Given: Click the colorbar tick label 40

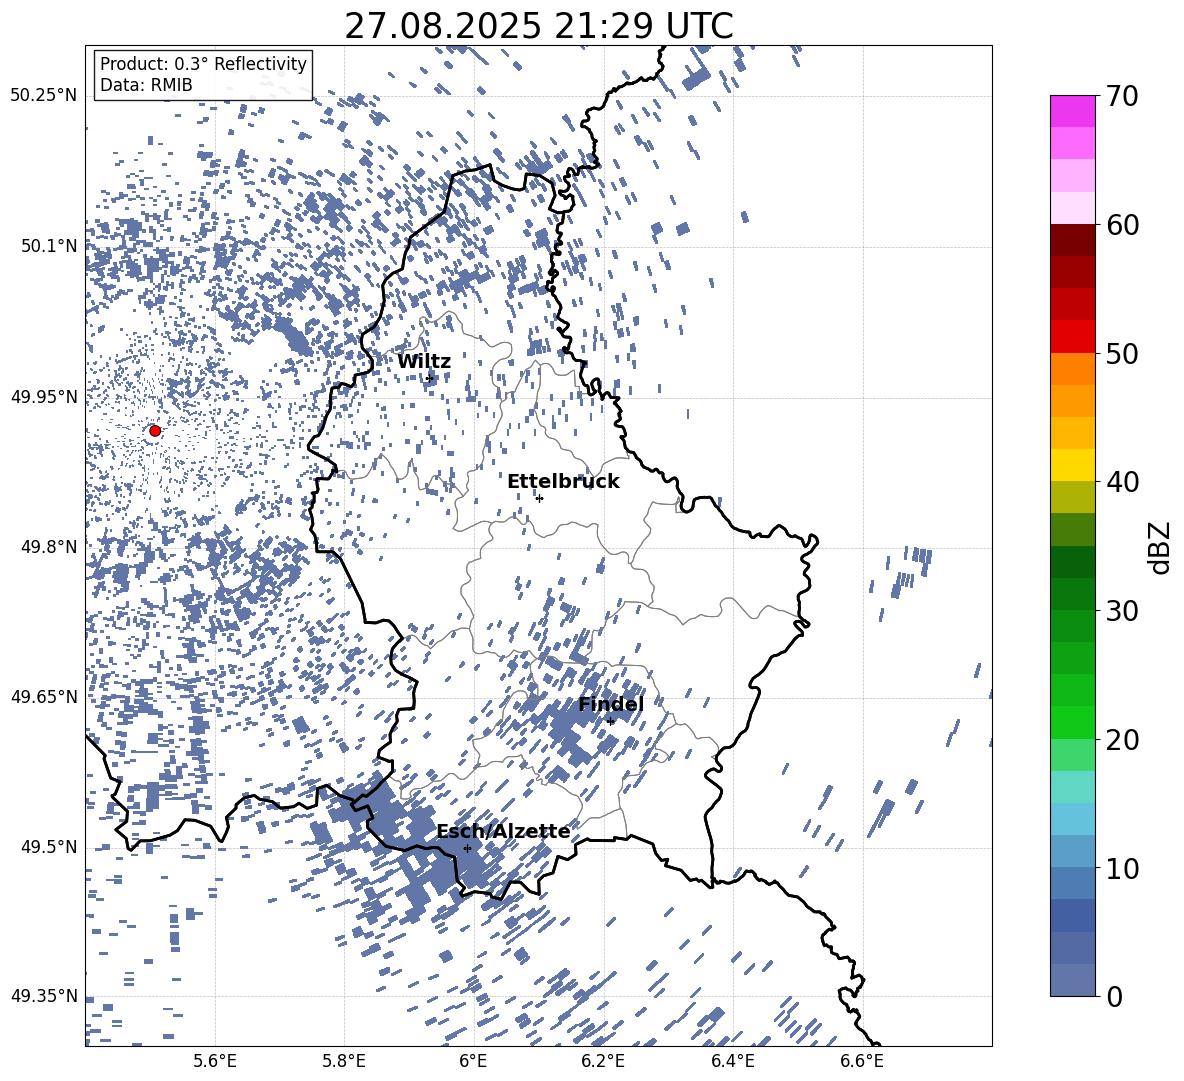Looking at the screenshot, I should 1122,482.
